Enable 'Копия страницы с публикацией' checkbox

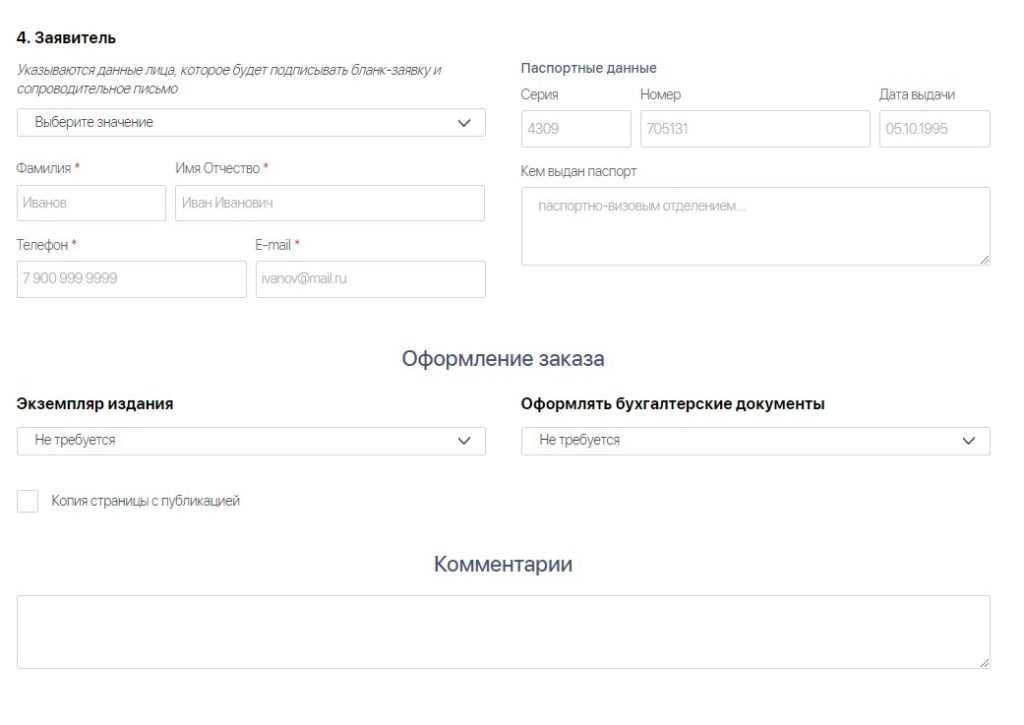(28, 501)
